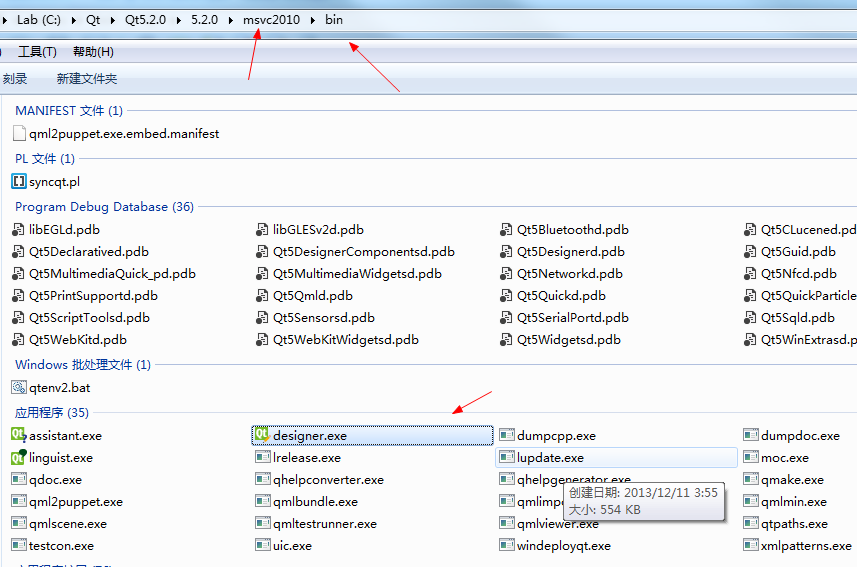Click the xmlpatterns.exe application icon
The height and width of the screenshot is (567, 857).
click(x=750, y=545)
